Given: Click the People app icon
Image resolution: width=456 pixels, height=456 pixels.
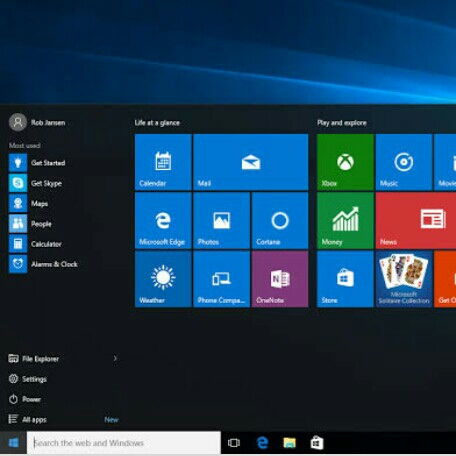Looking at the screenshot, I should click(x=18, y=224).
